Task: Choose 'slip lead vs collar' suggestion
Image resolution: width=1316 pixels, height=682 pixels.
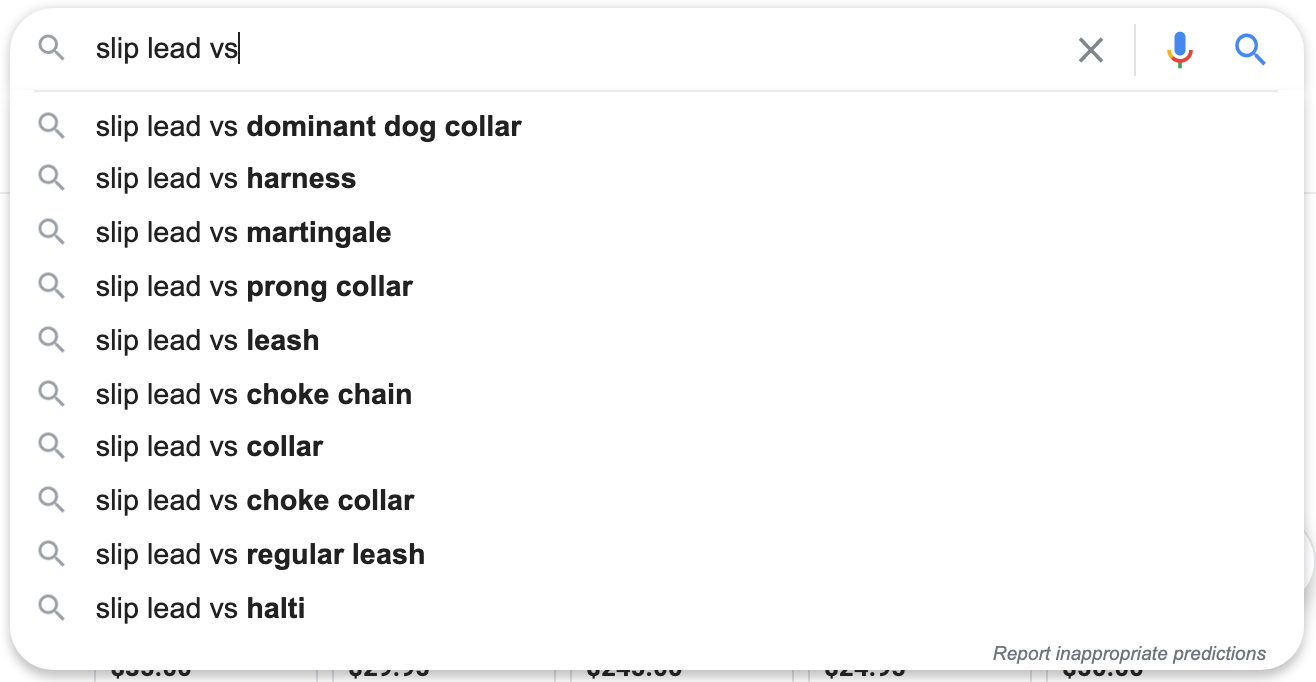Action: pos(657,446)
